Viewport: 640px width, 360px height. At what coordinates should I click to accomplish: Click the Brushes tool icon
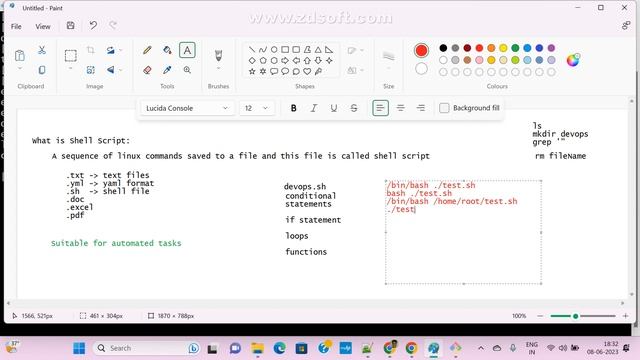pos(218,55)
